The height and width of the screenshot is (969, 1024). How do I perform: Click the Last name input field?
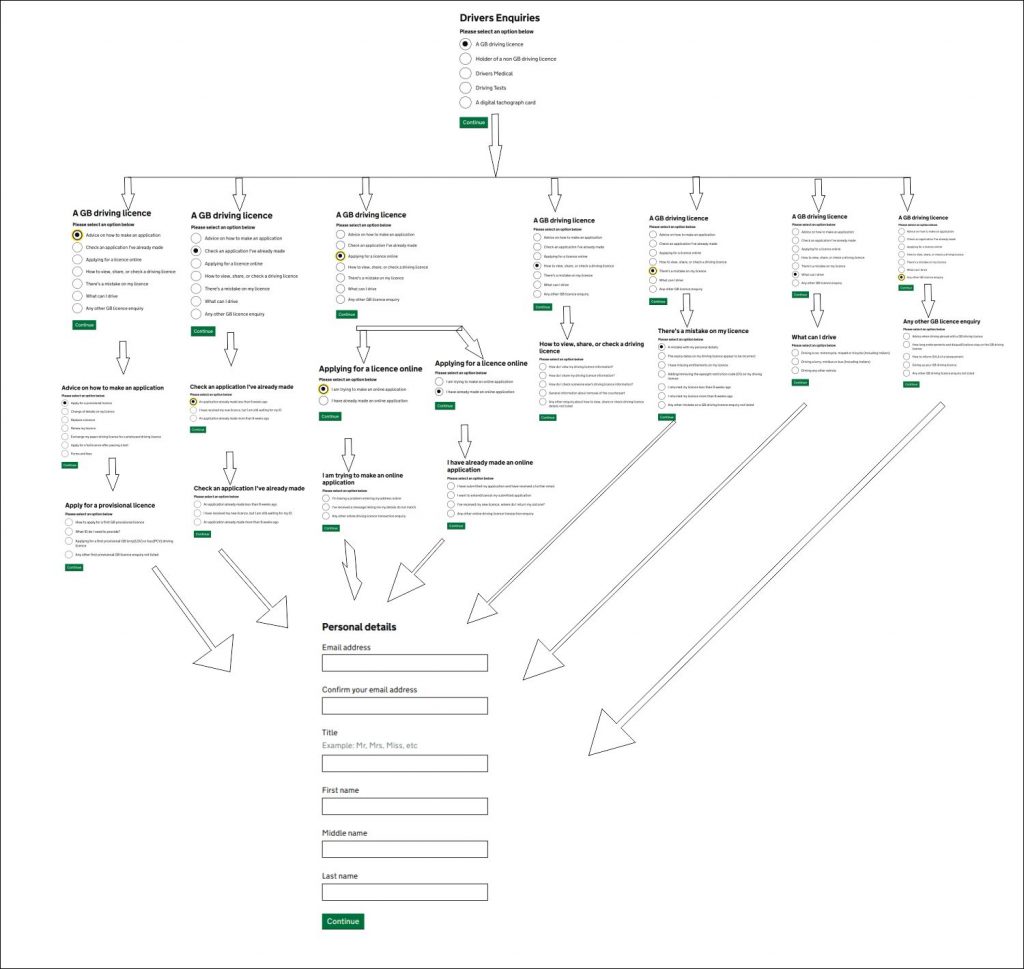(x=404, y=892)
